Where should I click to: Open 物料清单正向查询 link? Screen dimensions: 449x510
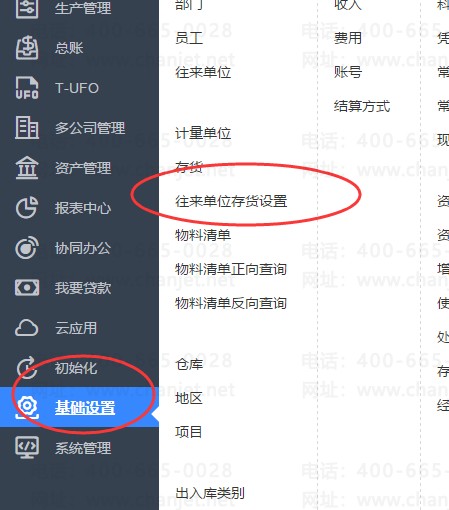[x=231, y=269]
